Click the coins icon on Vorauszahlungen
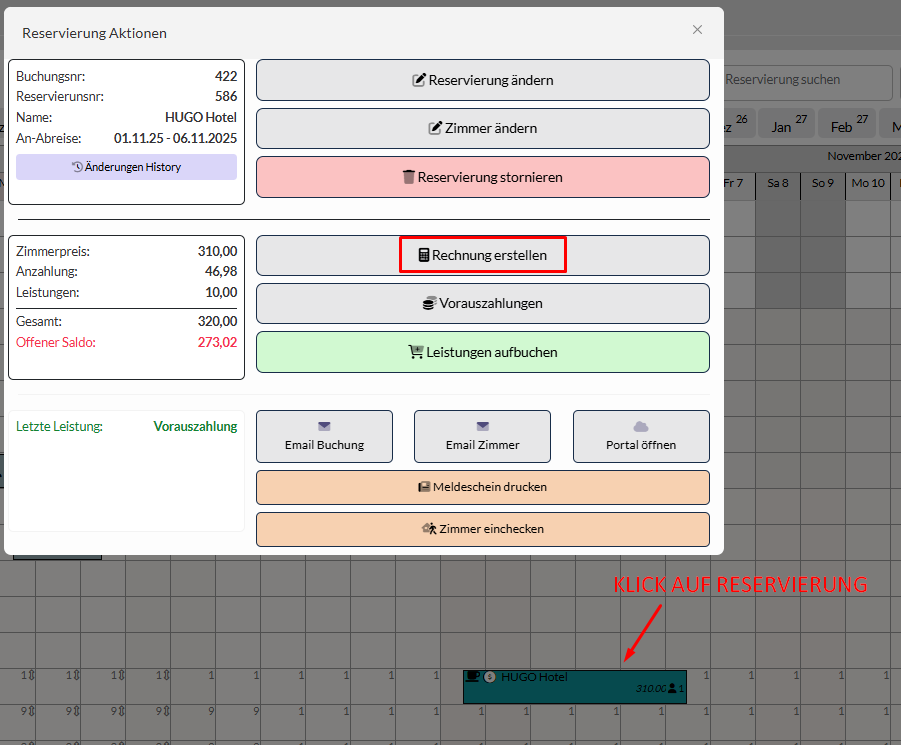The width and height of the screenshot is (901, 745). click(429, 303)
